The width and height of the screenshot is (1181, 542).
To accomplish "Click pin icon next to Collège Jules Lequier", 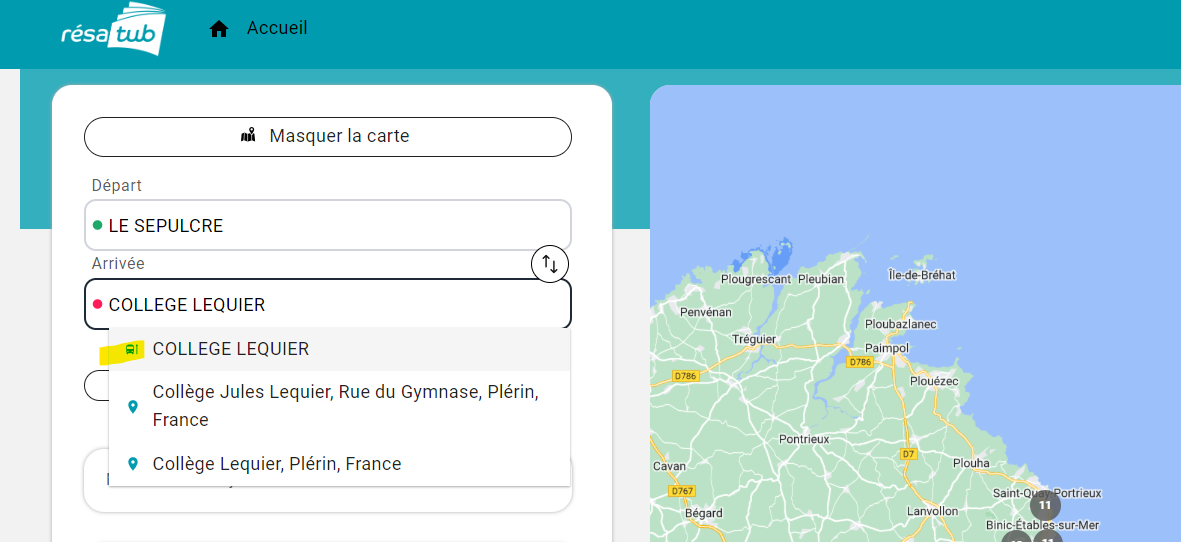I will click(132, 406).
